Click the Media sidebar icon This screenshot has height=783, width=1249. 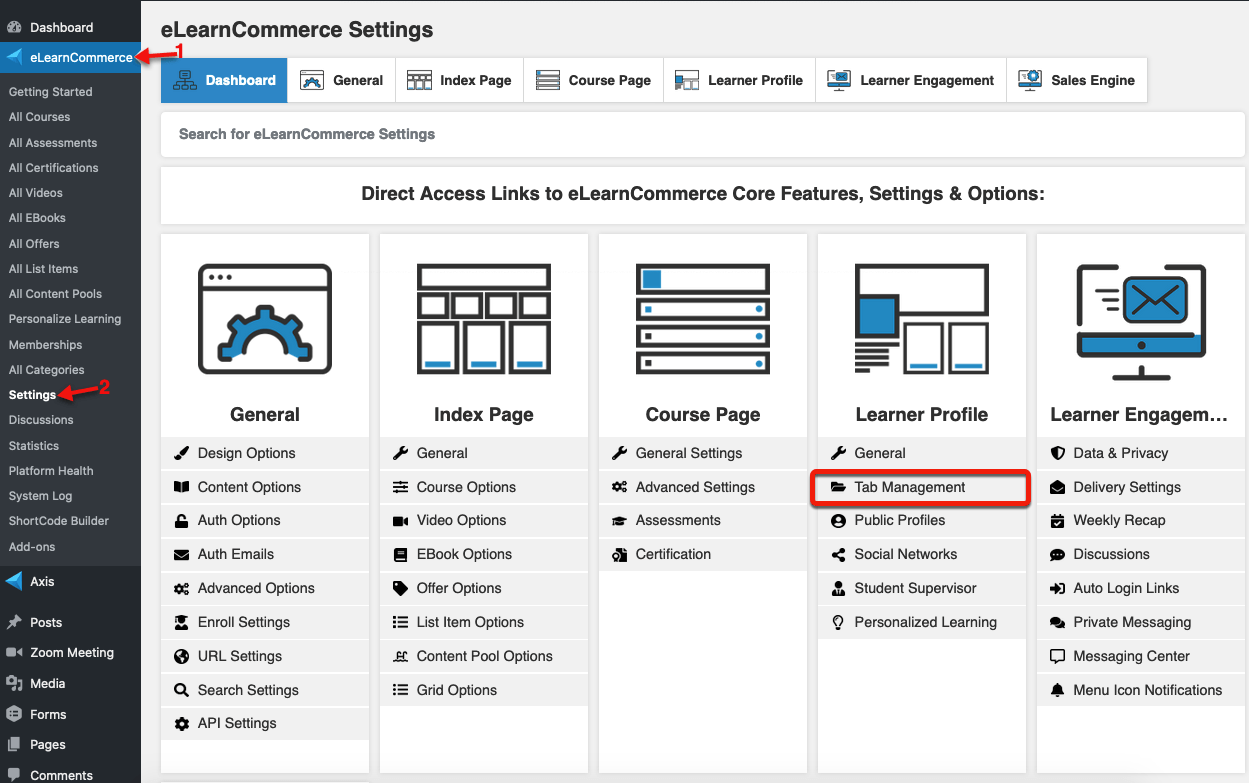point(14,684)
